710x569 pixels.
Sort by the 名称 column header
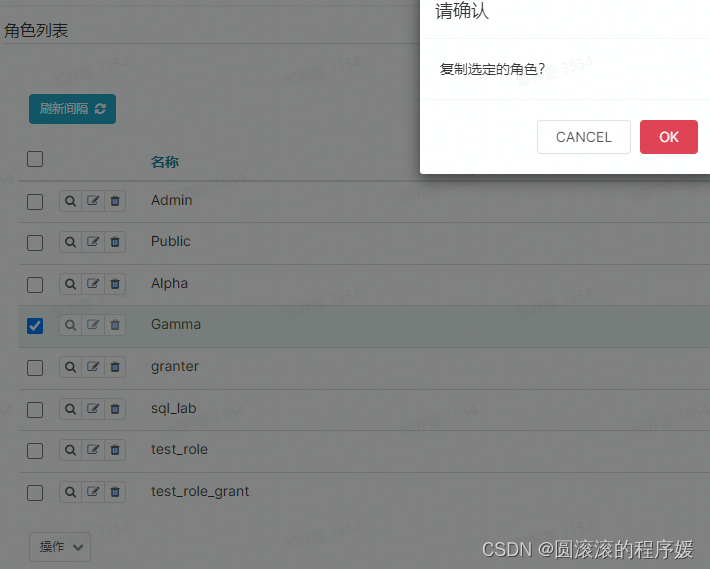click(x=165, y=162)
